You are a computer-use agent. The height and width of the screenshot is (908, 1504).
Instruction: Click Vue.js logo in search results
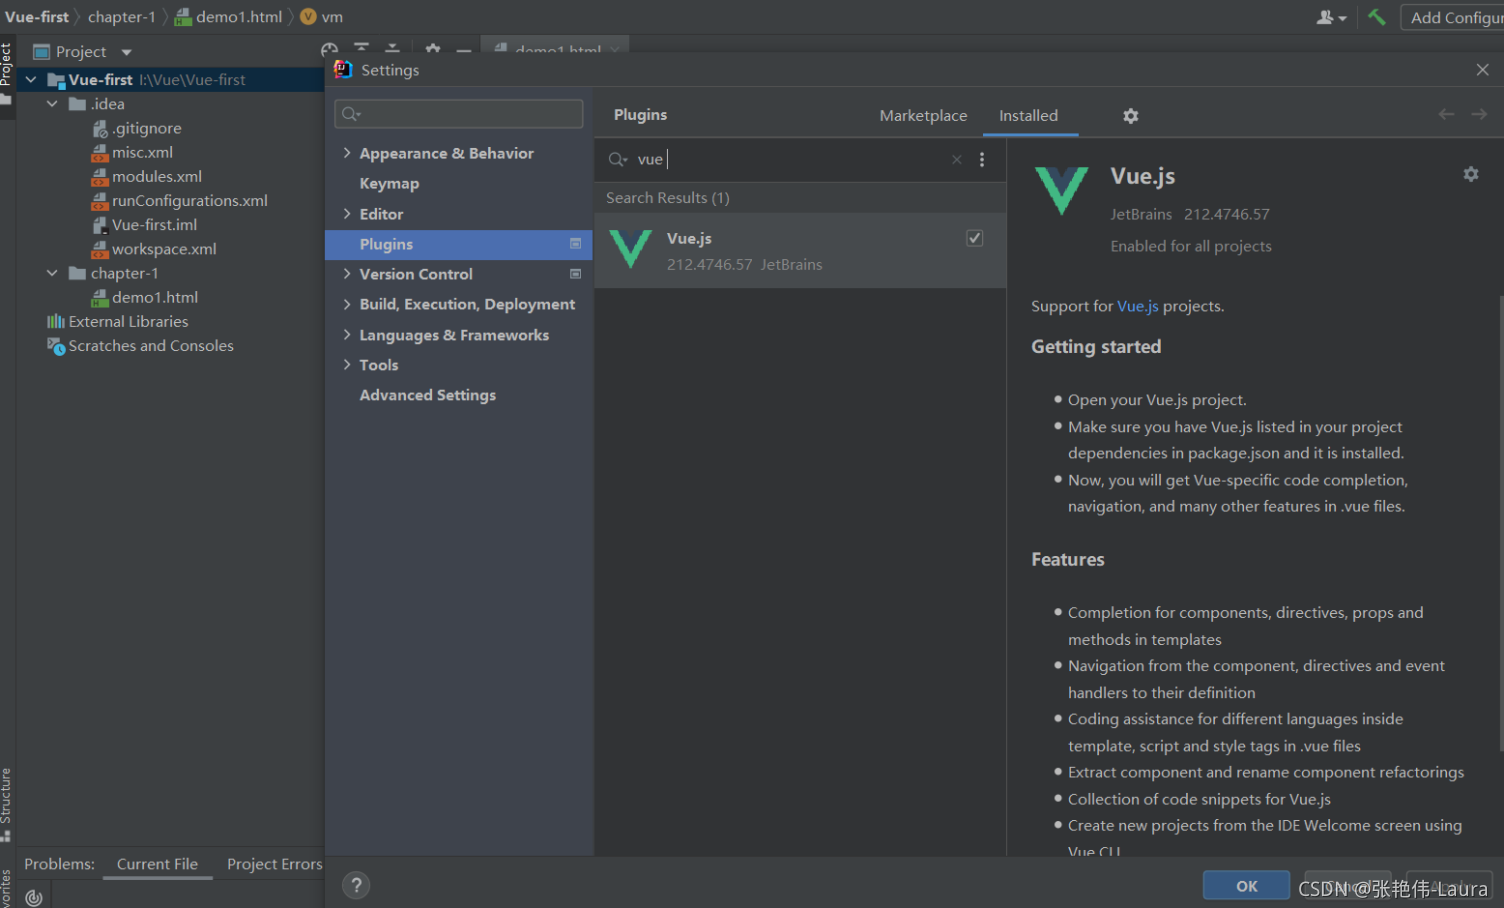click(x=631, y=250)
